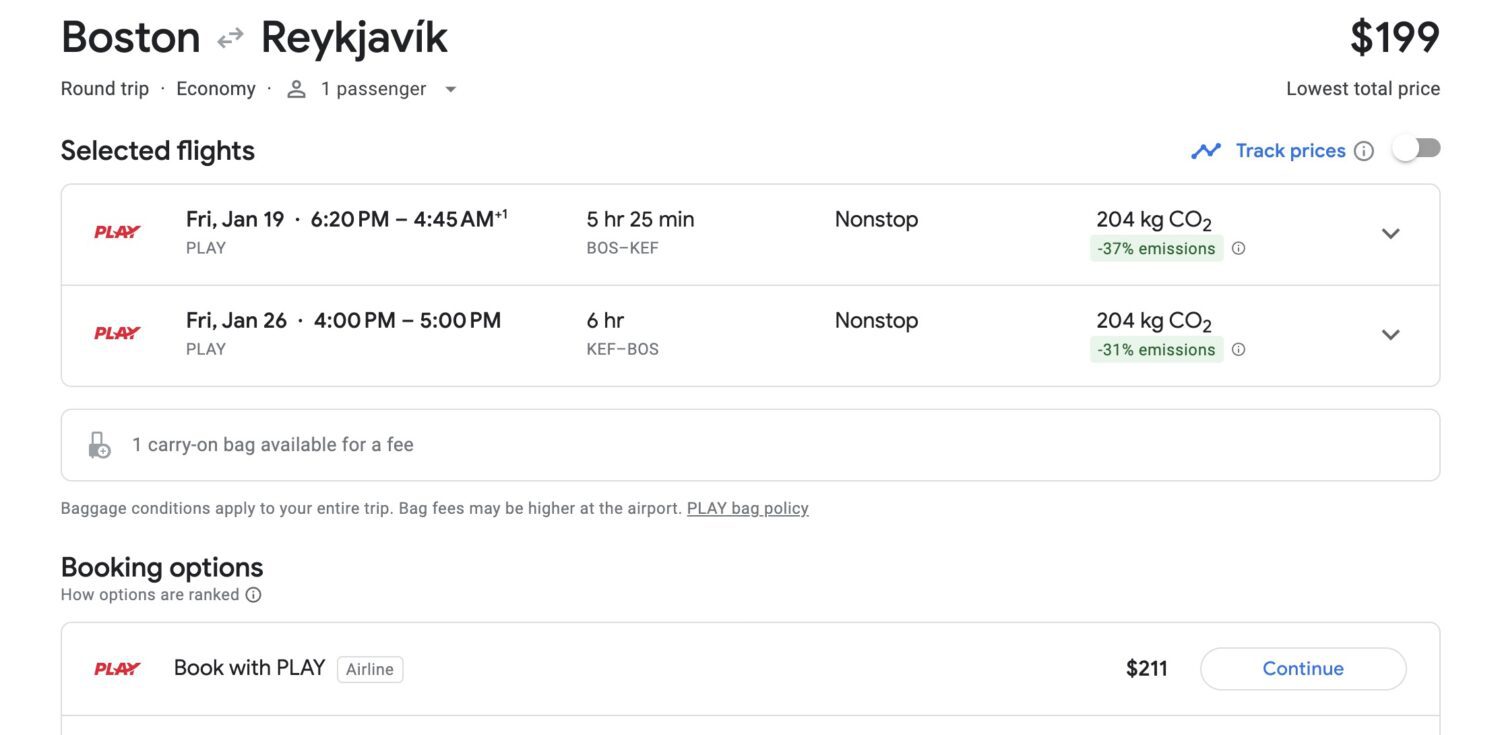Click the info icon next to -31% emissions
1500x735 pixels.
tap(1238, 350)
